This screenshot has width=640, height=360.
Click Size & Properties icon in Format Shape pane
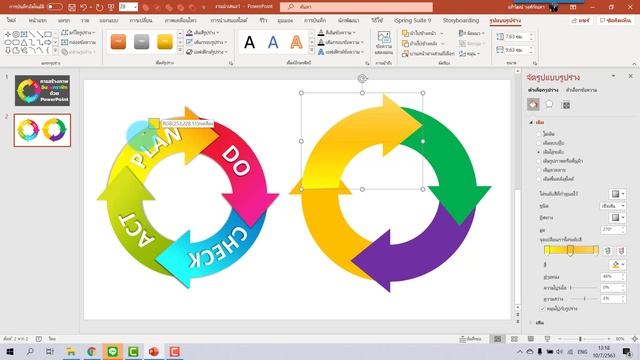click(x=566, y=105)
